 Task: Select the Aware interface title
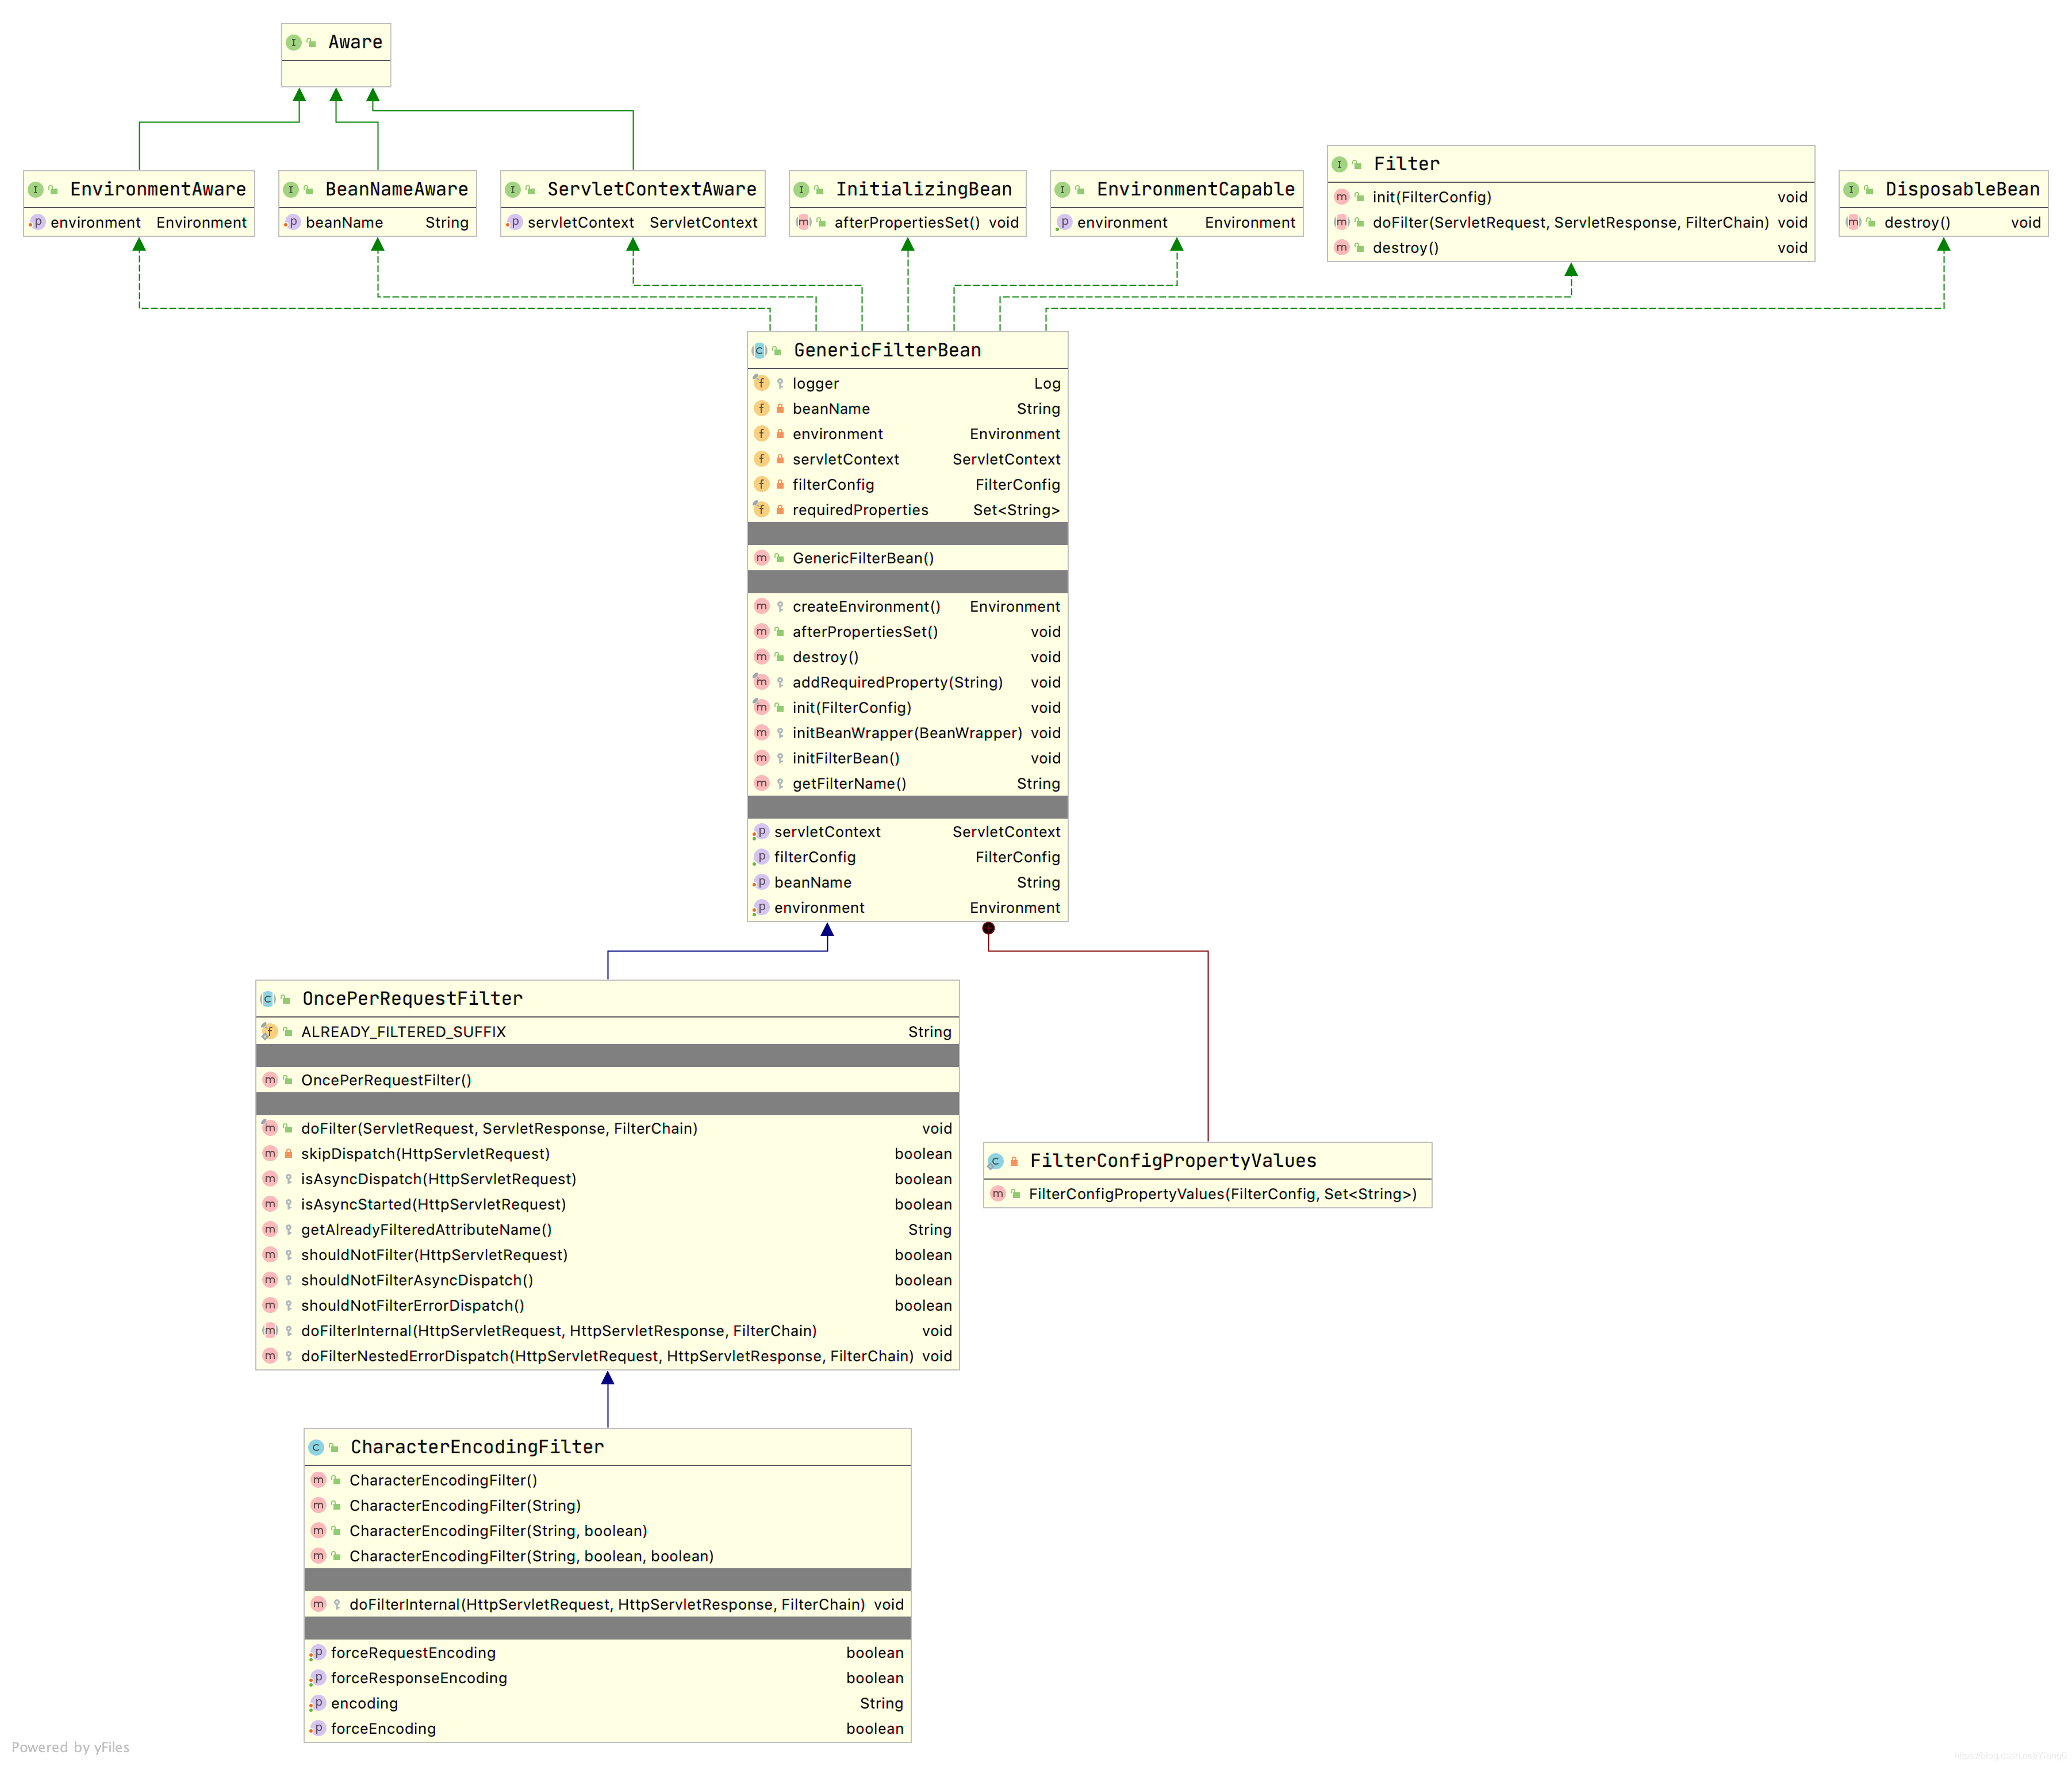click(x=355, y=43)
